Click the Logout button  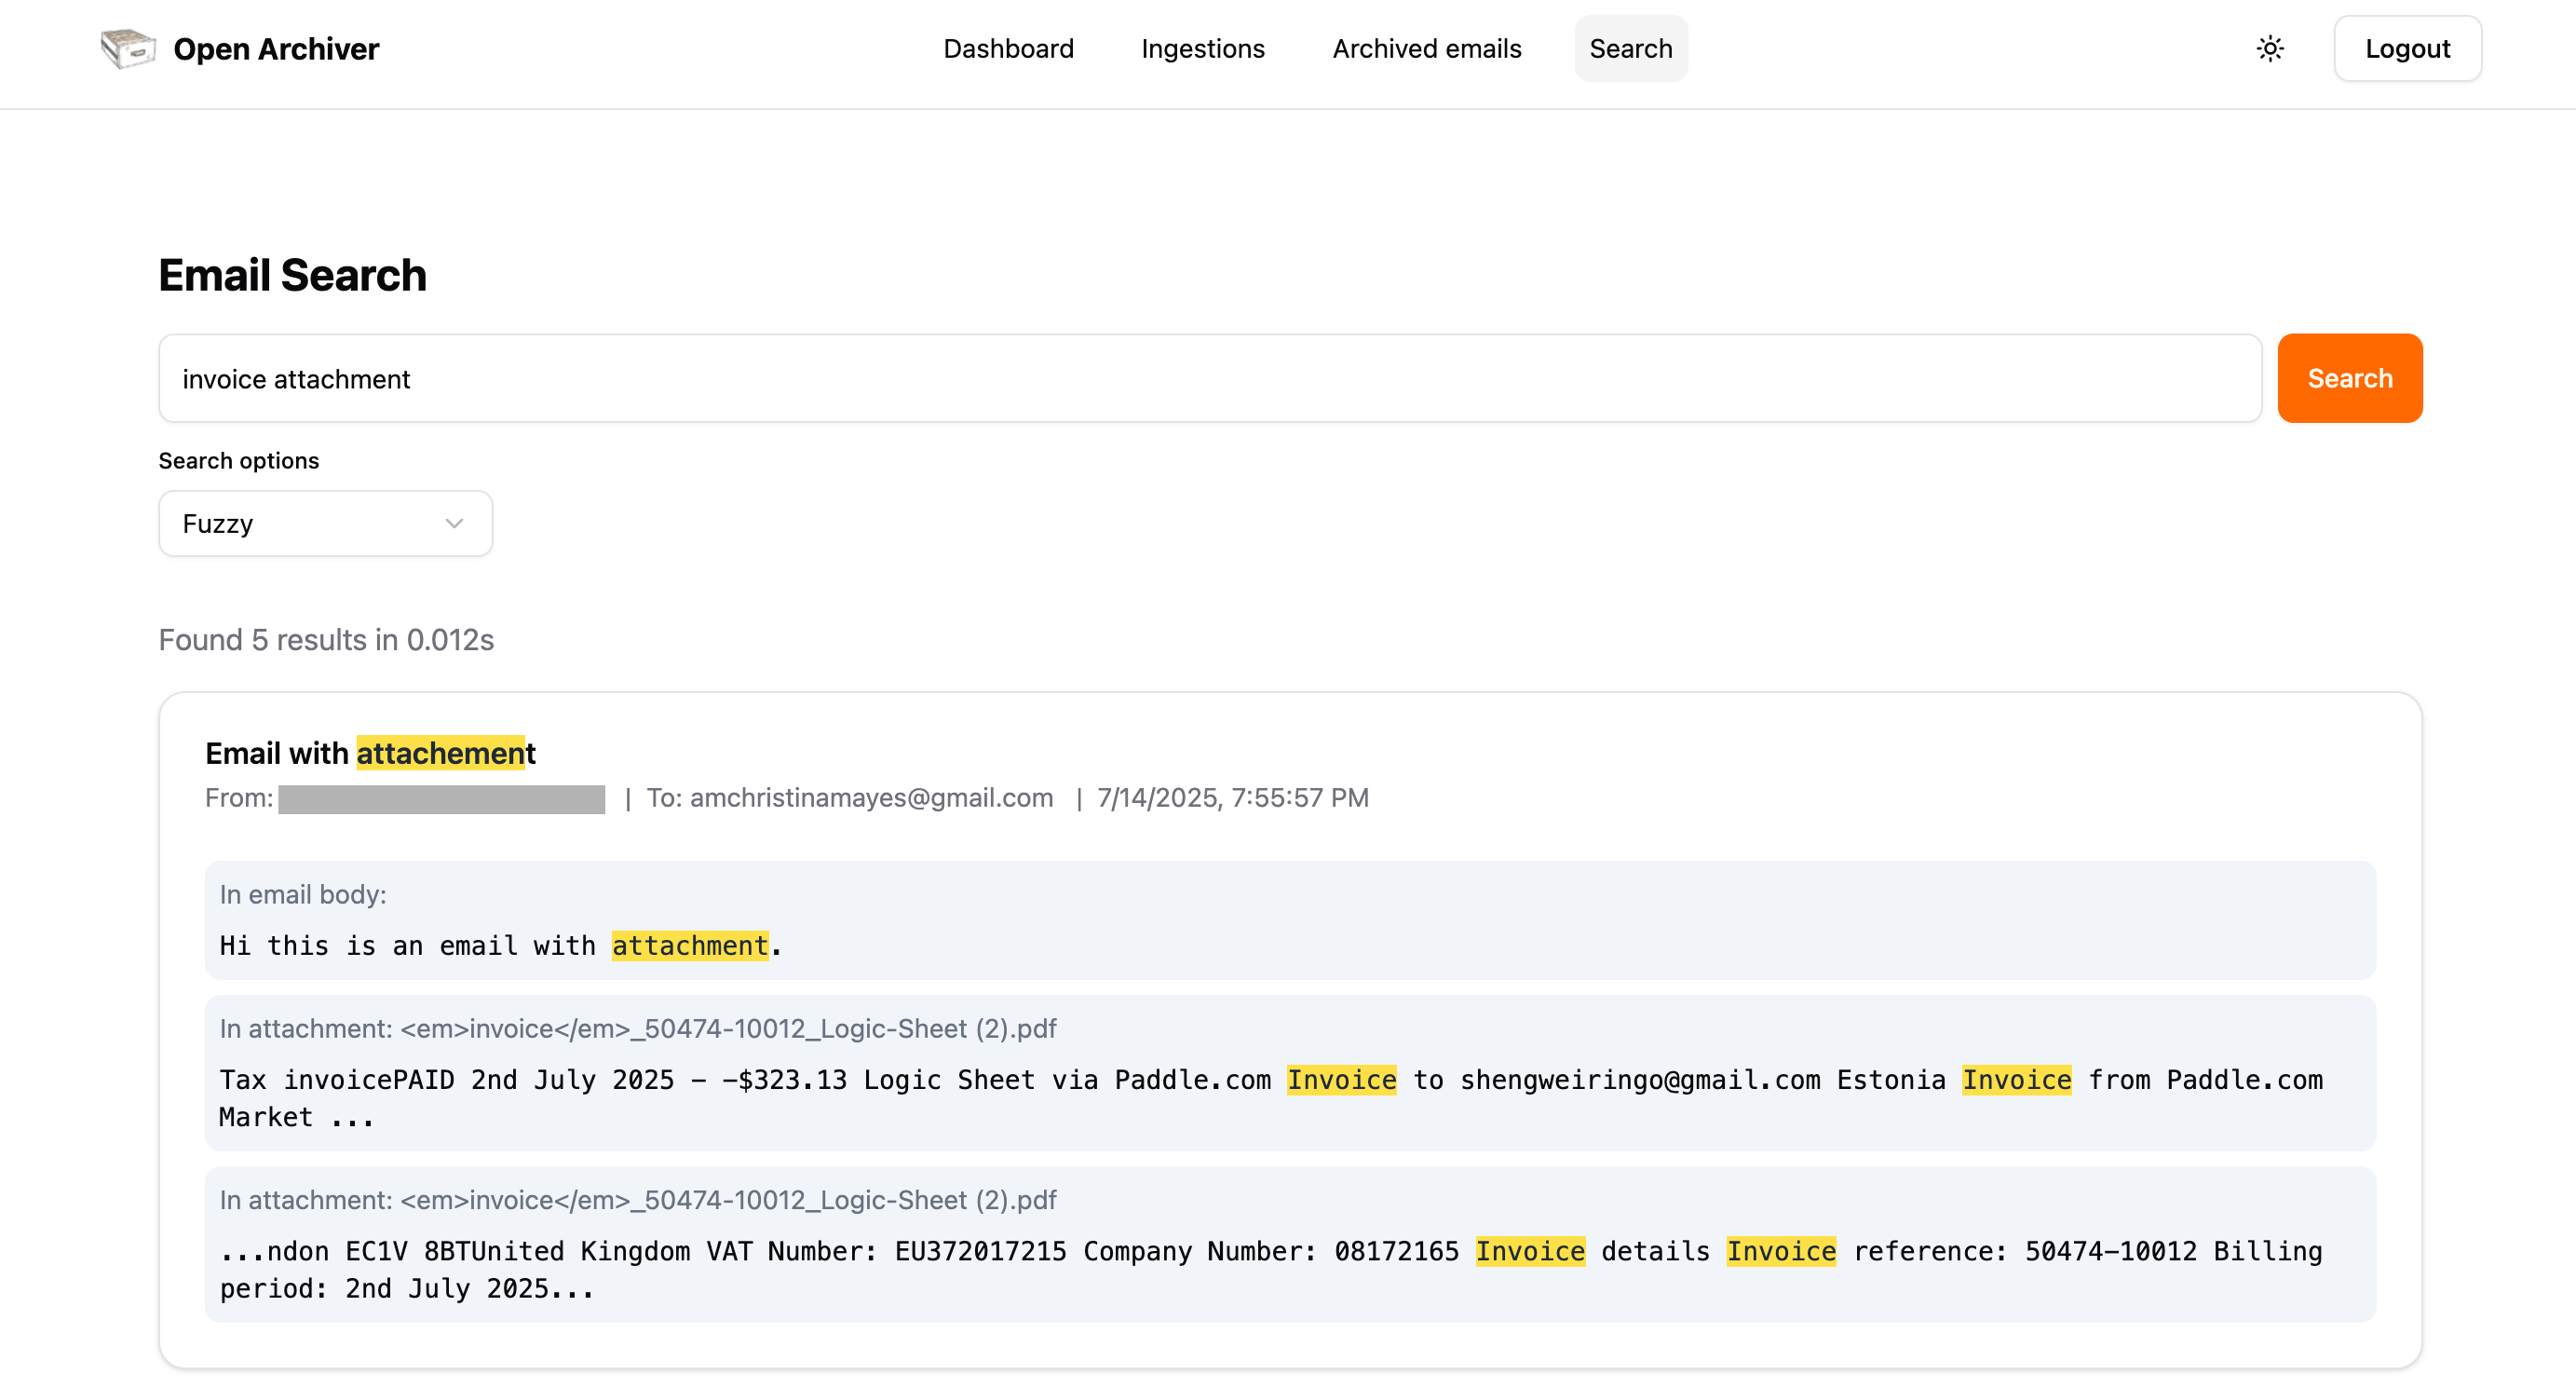pyautogui.click(x=2407, y=47)
